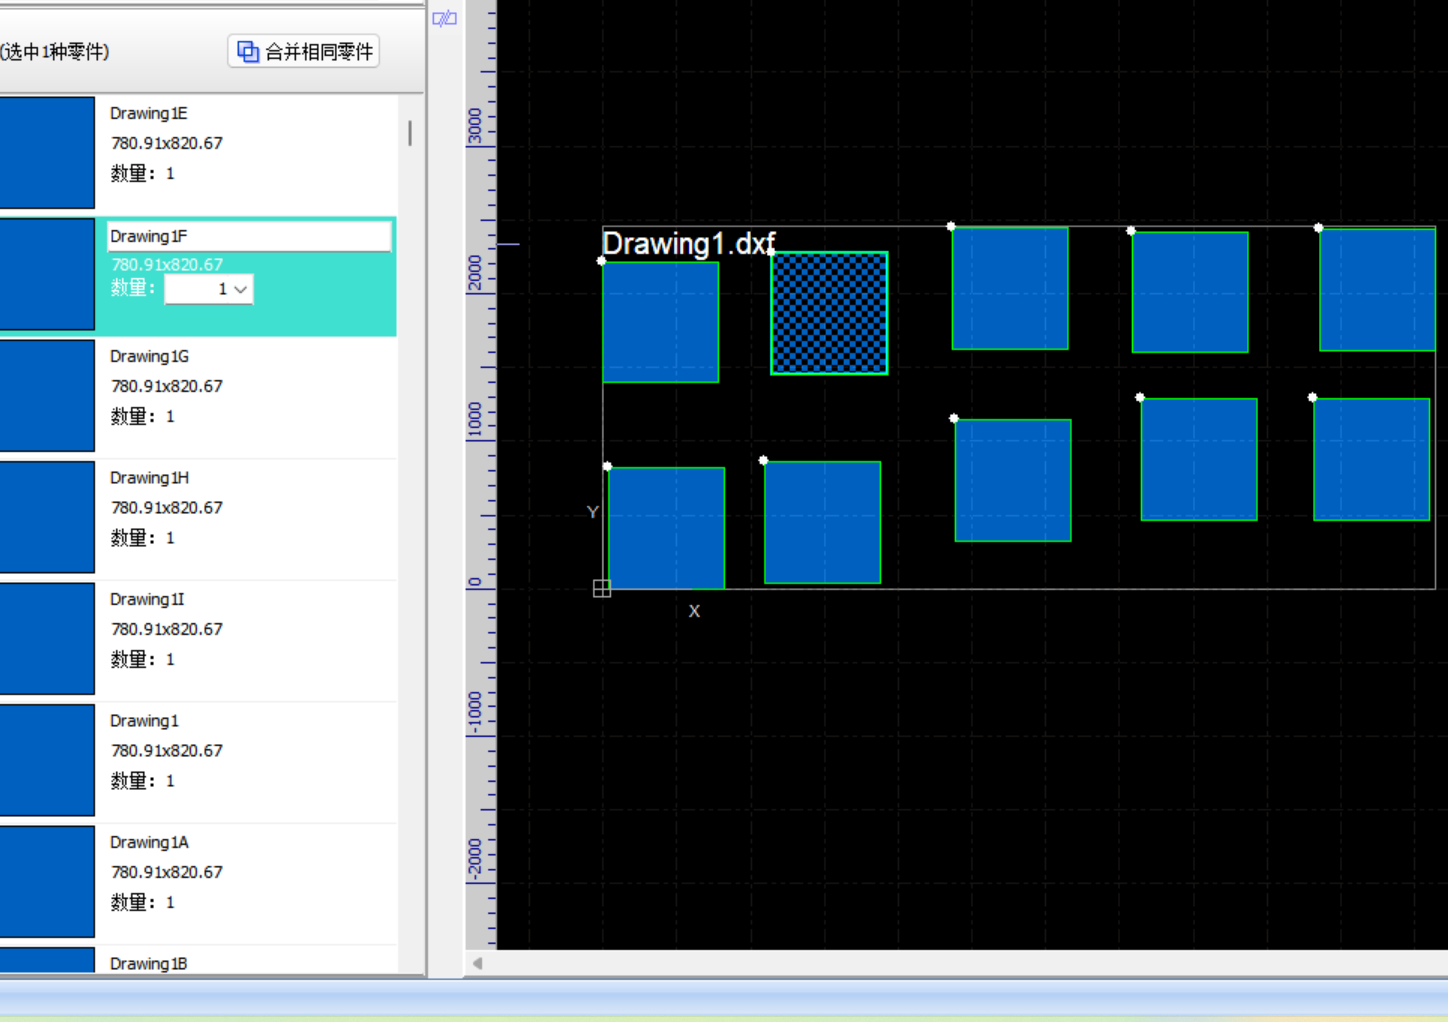Click the Drawing1 name in the list
1448x1022 pixels.
click(x=144, y=721)
